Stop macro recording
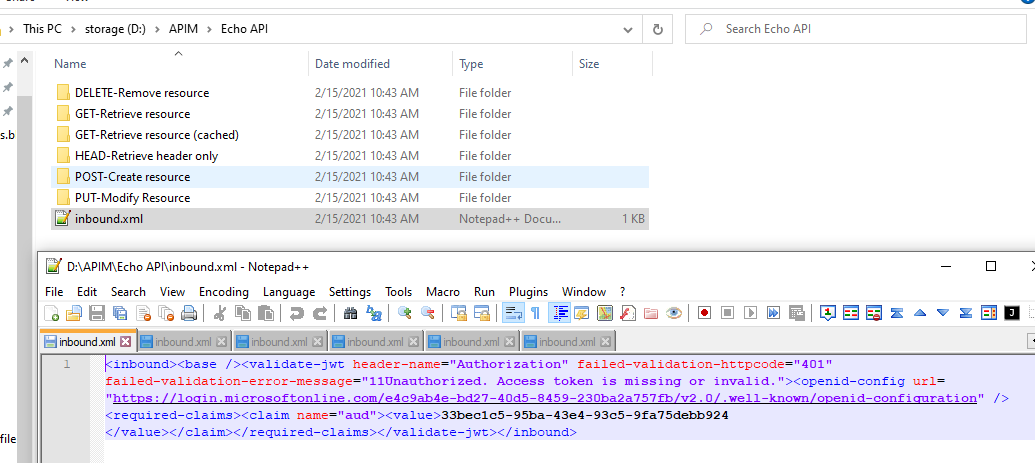 pyautogui.click(x=727, y=313)
